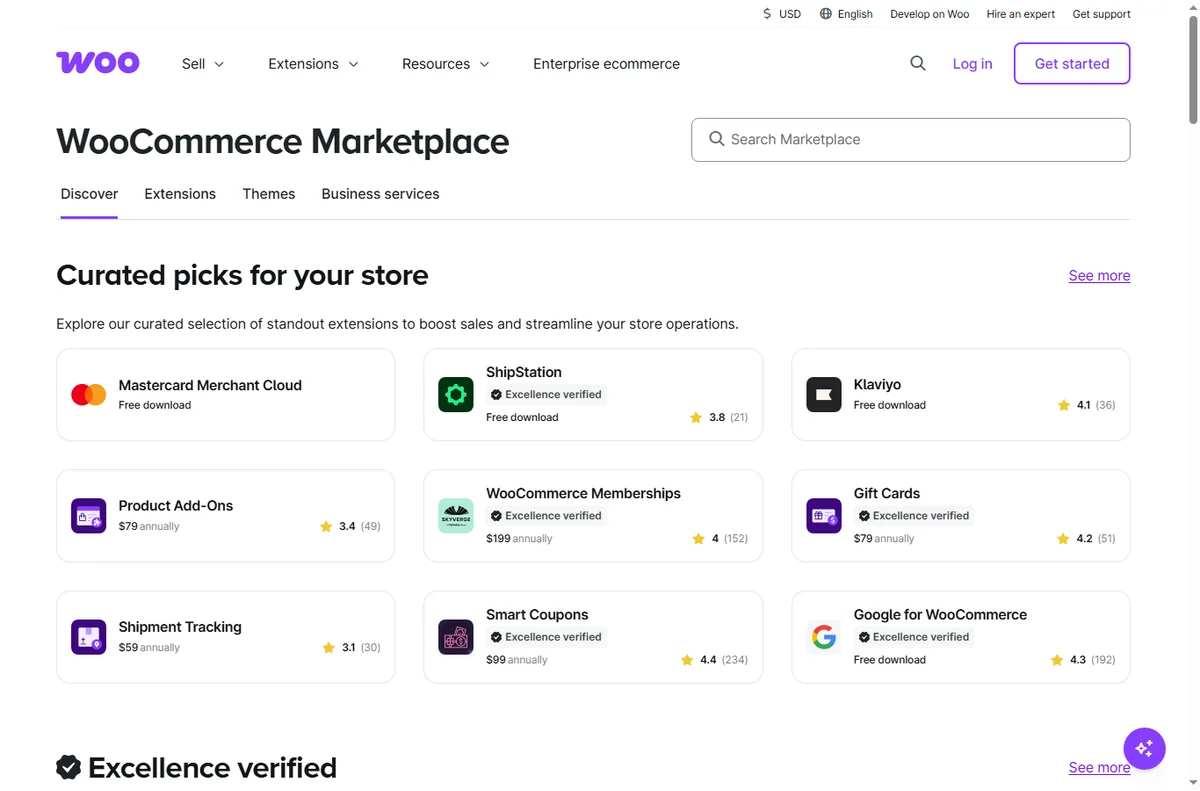The height and width of the screenshot is (791, 1200).
Task: Open the sparkle AI assistant button
Action: pyautogui.click(x=1144, y=748)
